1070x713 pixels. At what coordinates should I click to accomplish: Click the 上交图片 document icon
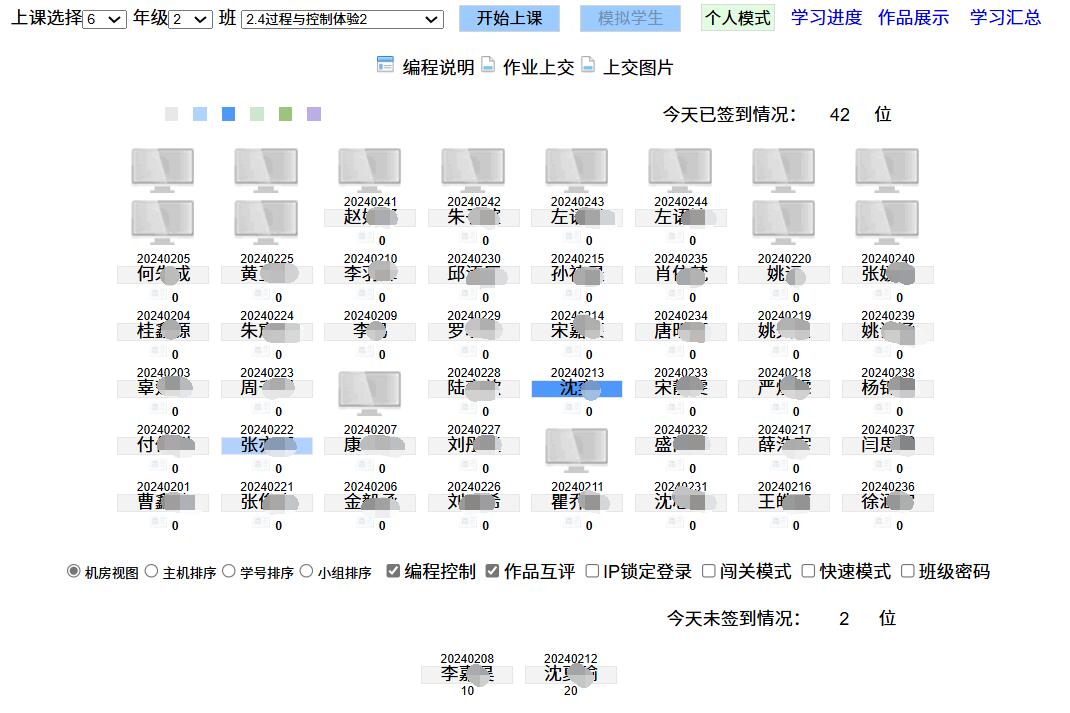[x=588, y=65]
